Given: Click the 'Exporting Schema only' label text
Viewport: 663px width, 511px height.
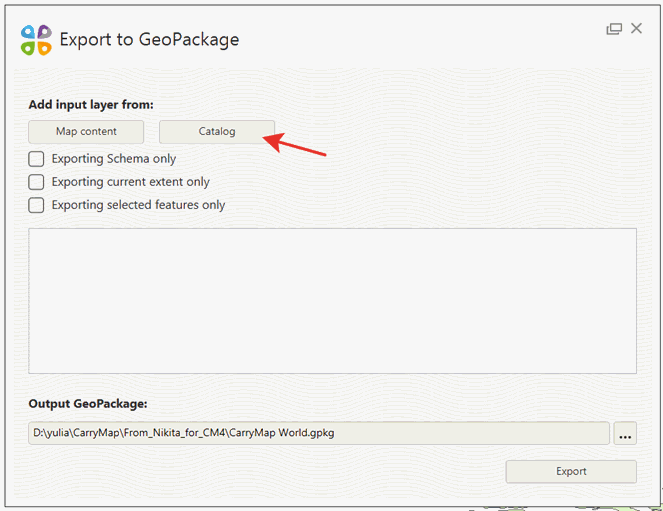Looking at the screenshot, I should coord(114,159).
